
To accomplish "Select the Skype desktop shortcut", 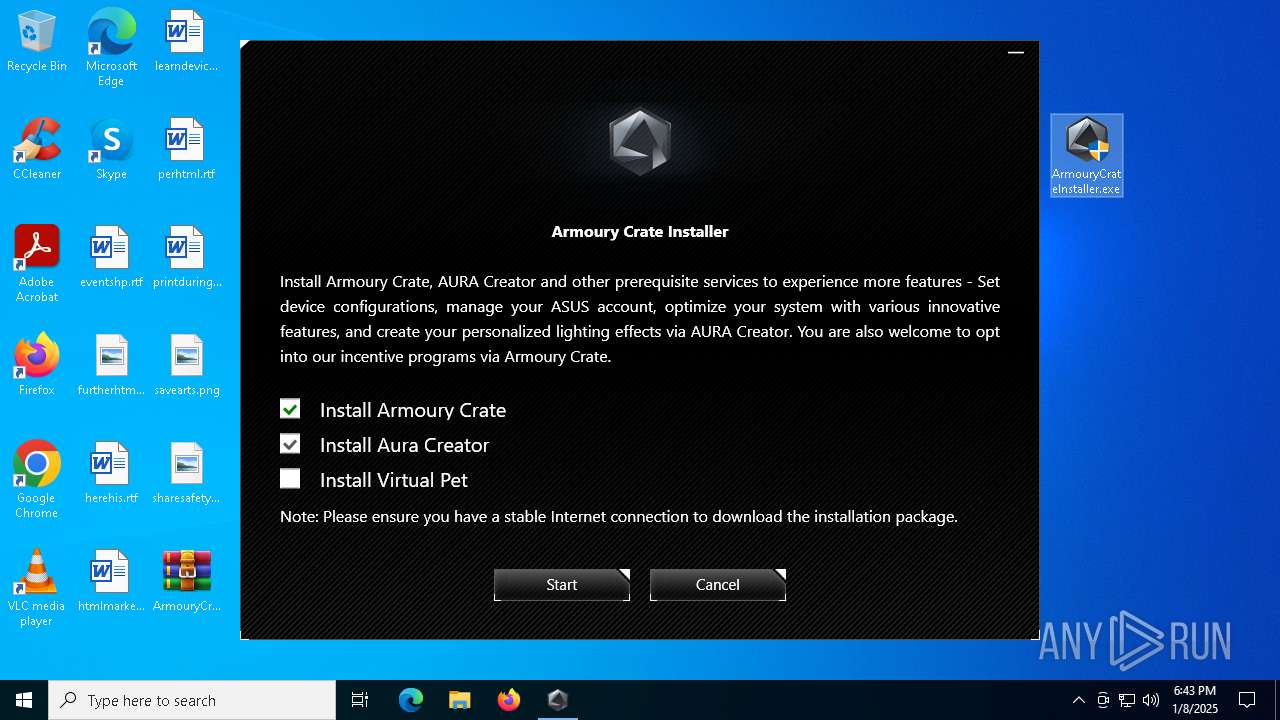I will 111,150.
